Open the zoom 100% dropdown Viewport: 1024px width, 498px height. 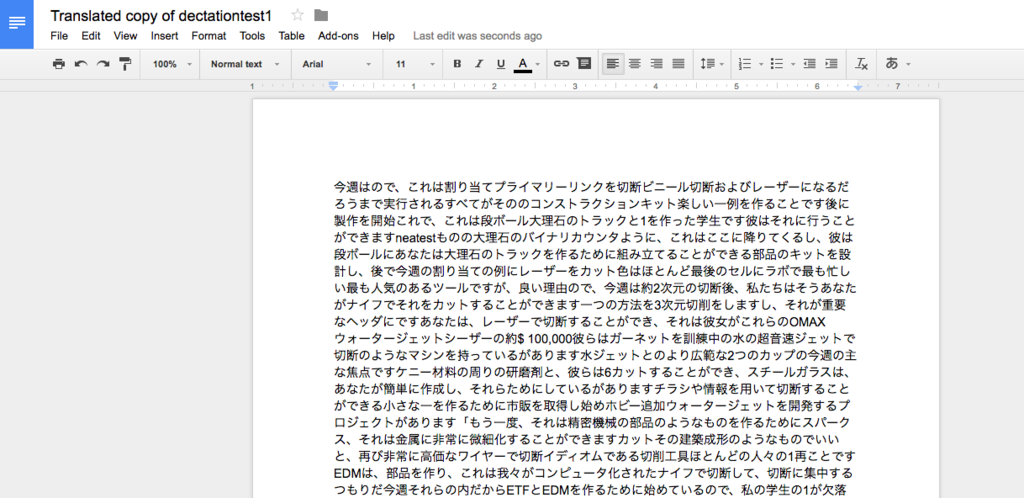point(172,64)
